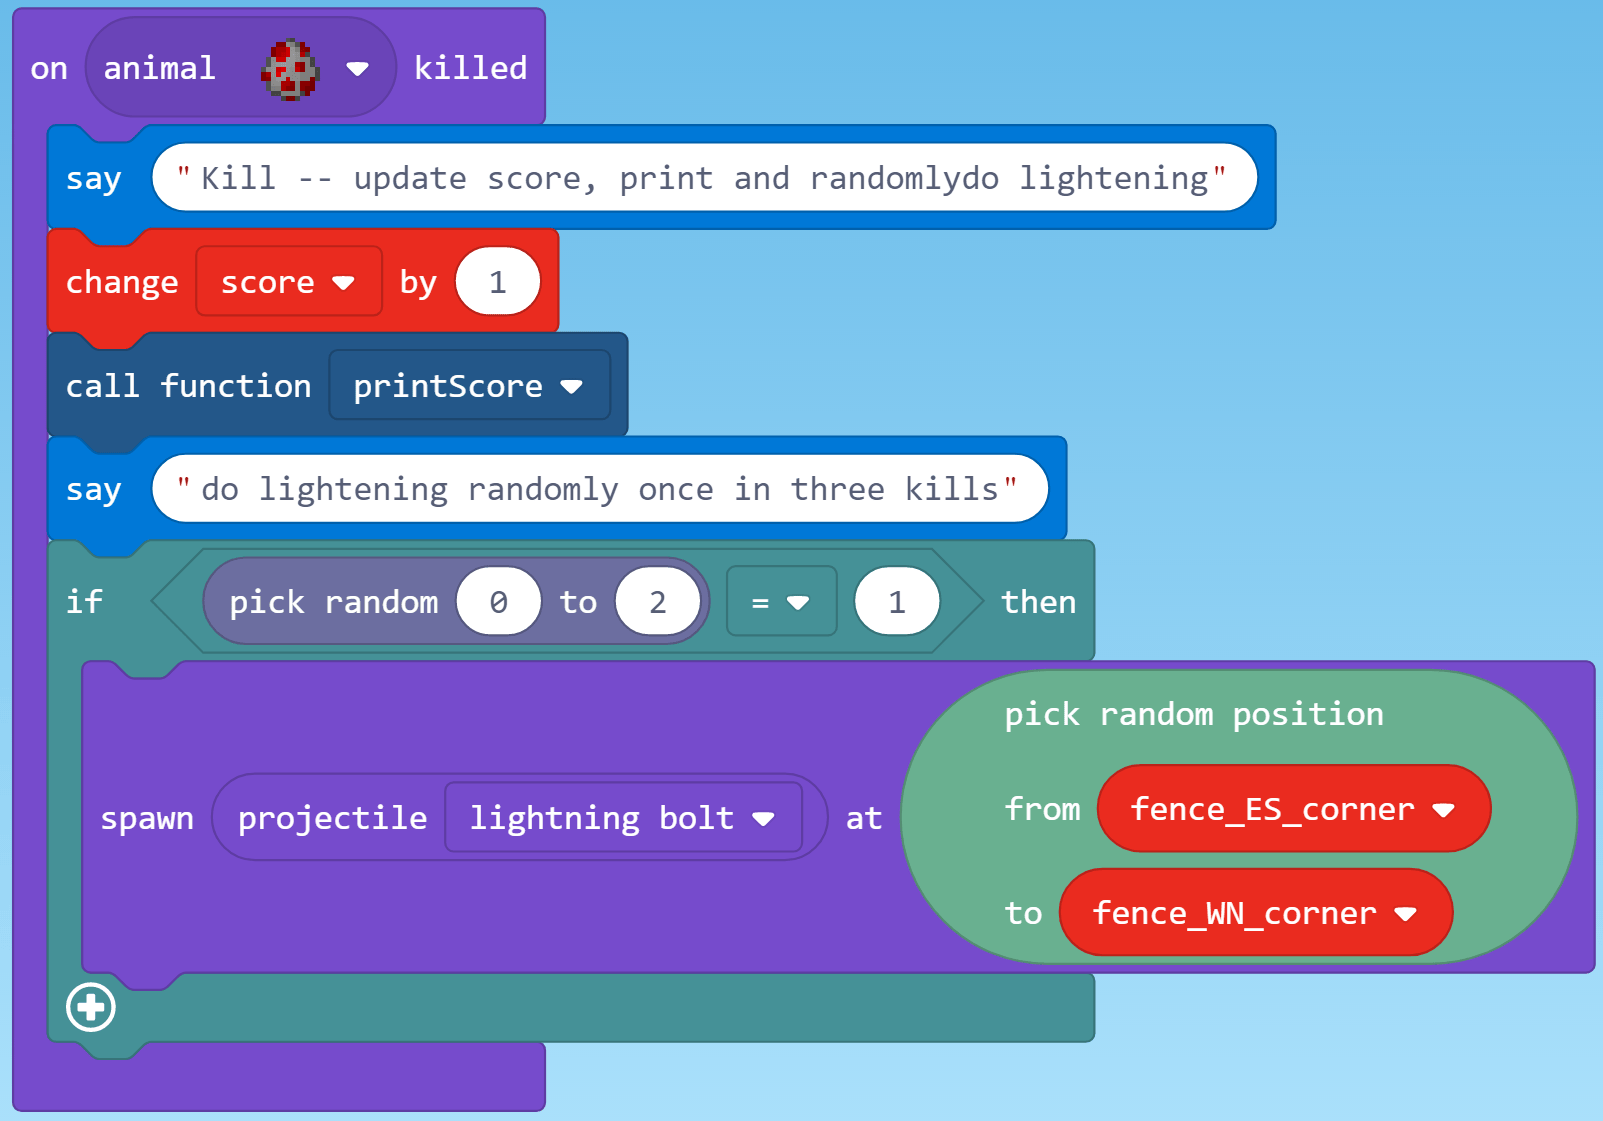
Task: Open the animal type dropdown arrow
Action: point(357,69)
